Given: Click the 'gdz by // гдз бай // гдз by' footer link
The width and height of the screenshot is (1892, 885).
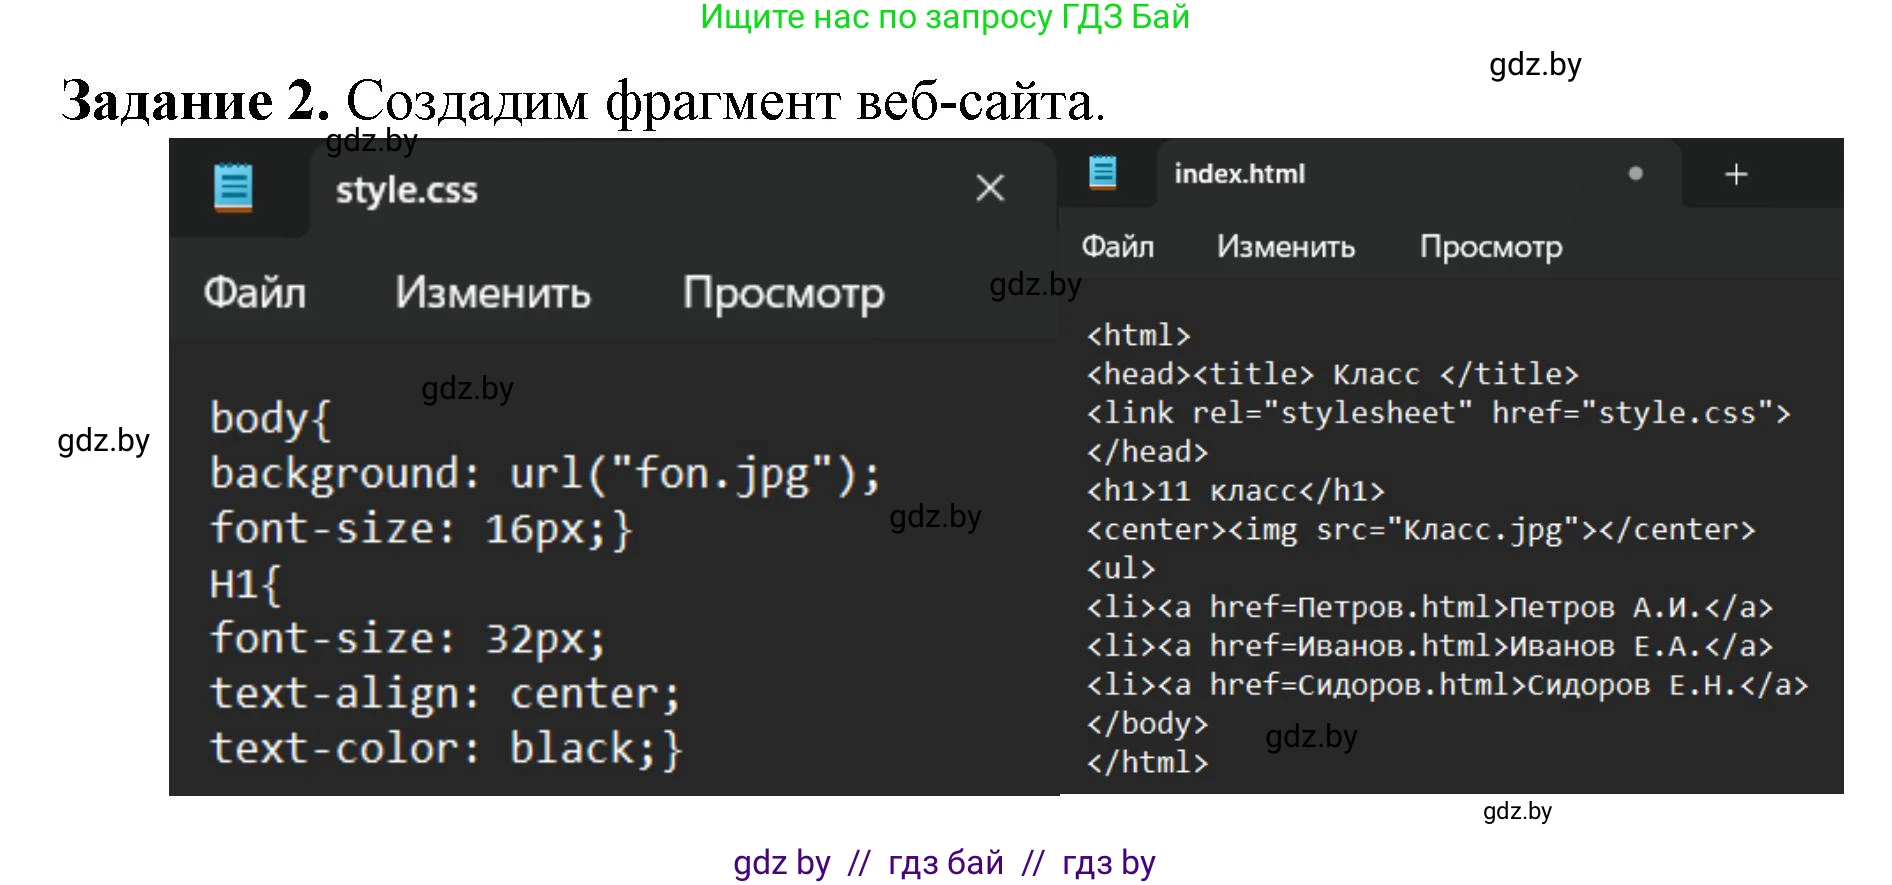Looking at the screenshot, I should (x=944, y=862).
